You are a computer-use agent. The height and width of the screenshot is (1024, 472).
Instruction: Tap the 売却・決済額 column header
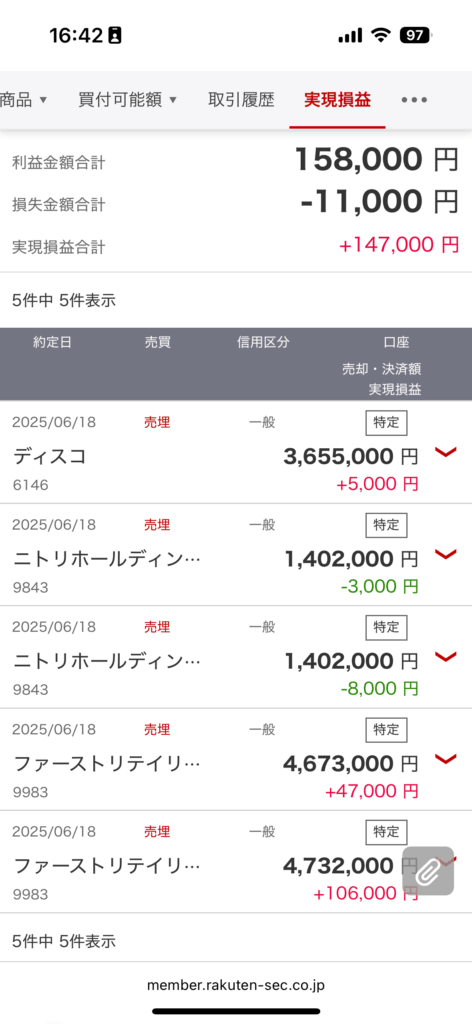point(382,368)
